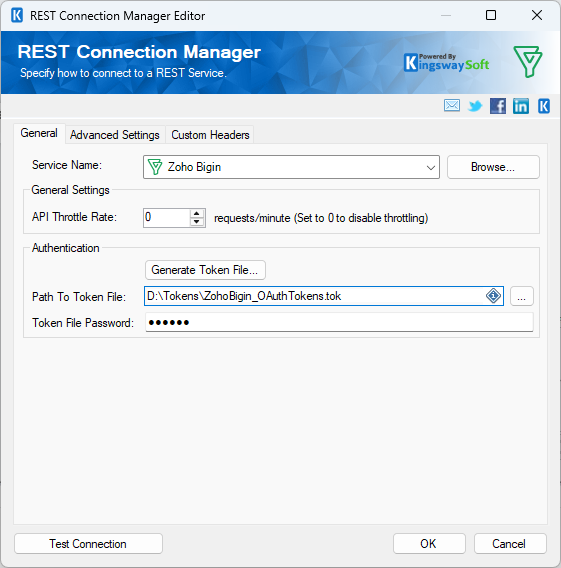Click the Browse... button
The image size is (561, 568).
click(x=493, y=167)
